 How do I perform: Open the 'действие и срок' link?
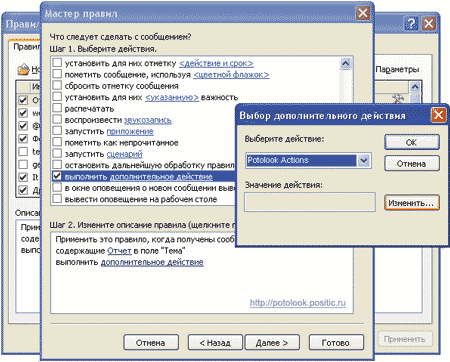(x=216, y=63)
